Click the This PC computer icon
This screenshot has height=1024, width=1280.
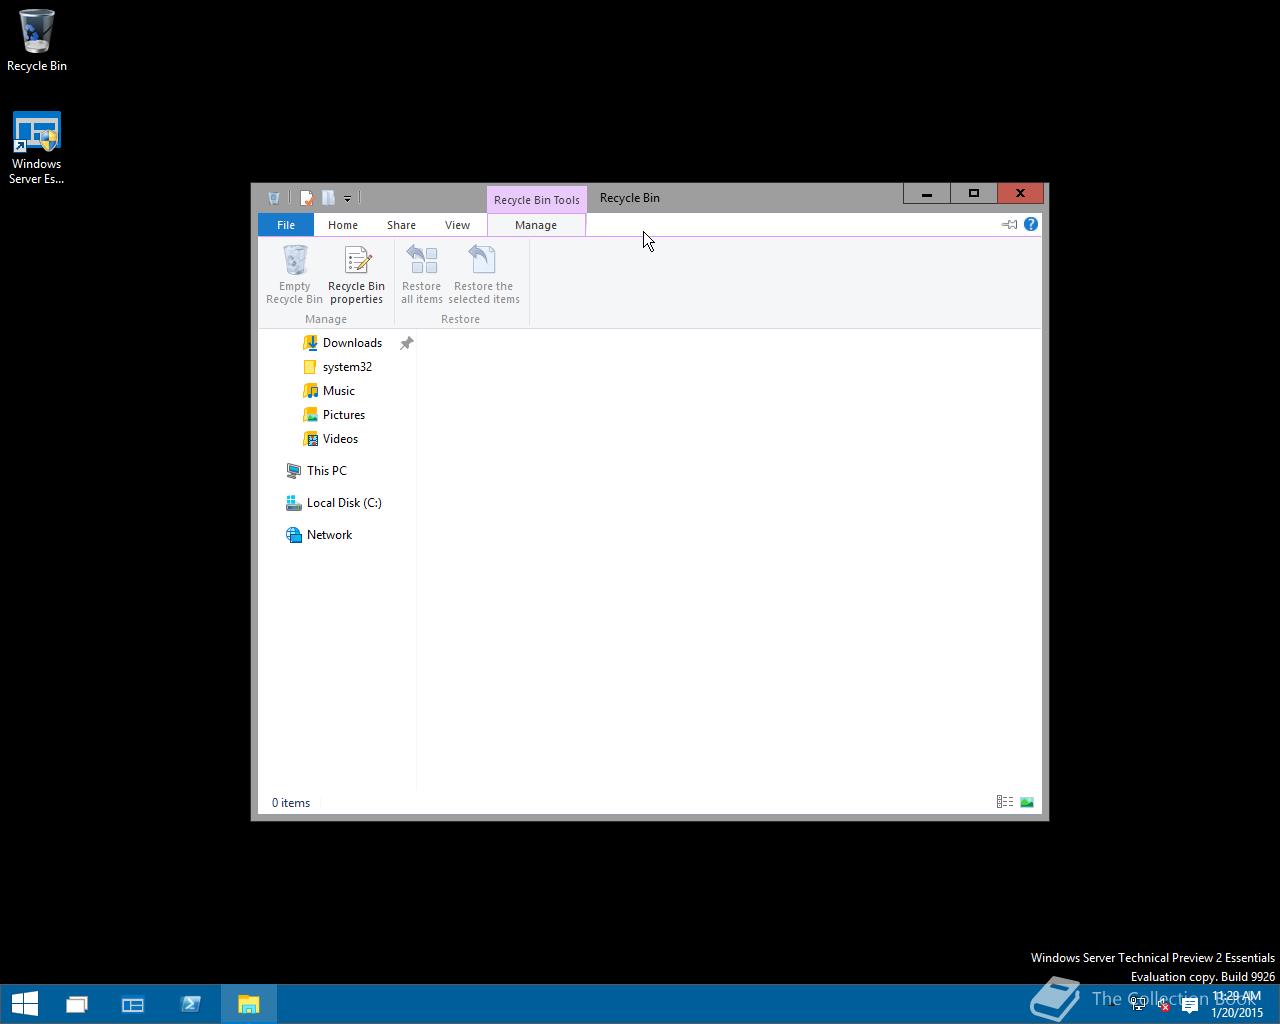click(x=293, y=471)
